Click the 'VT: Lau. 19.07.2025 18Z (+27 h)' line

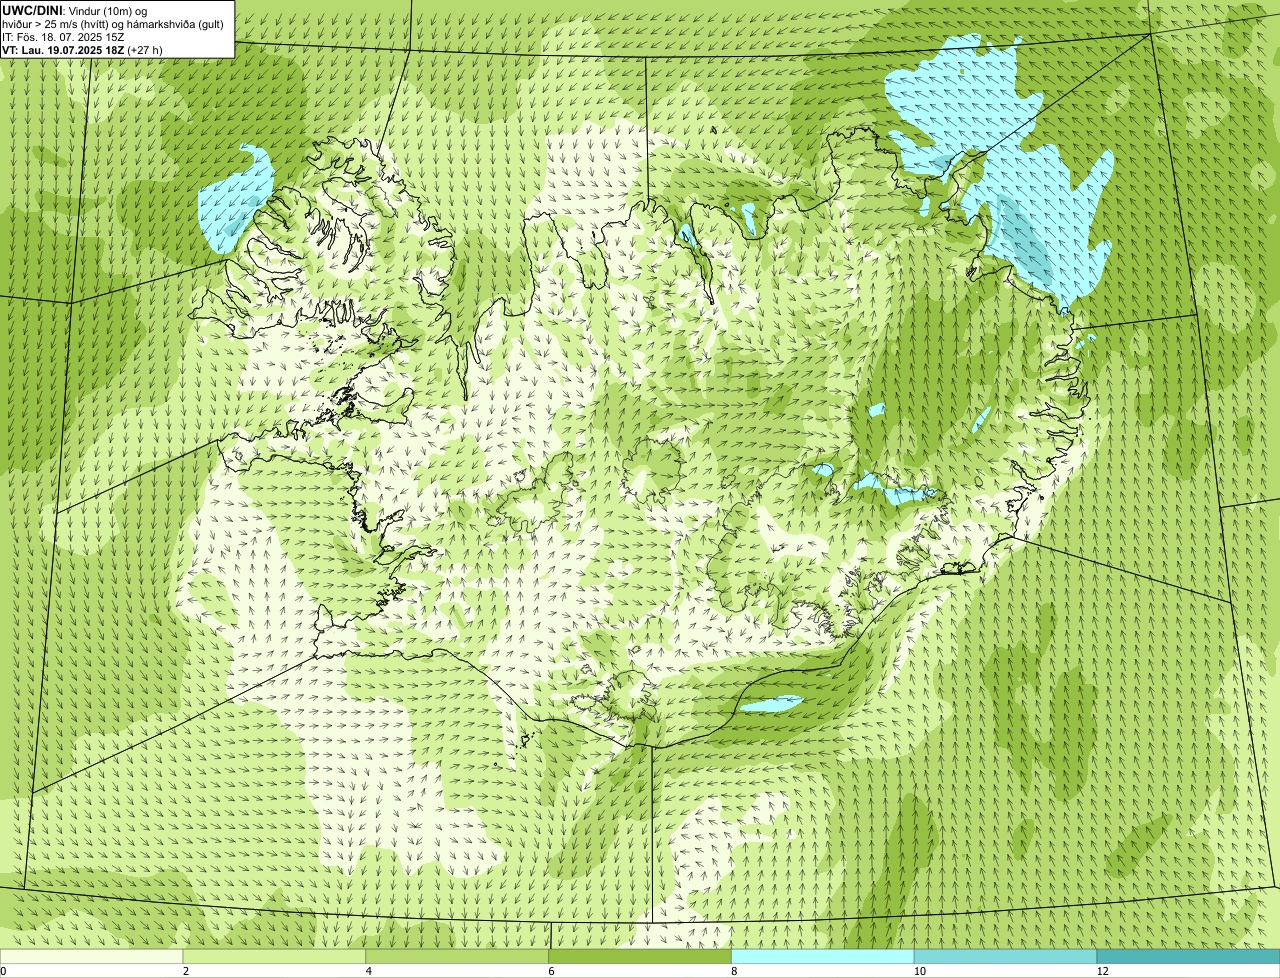(x=82, y=49)
